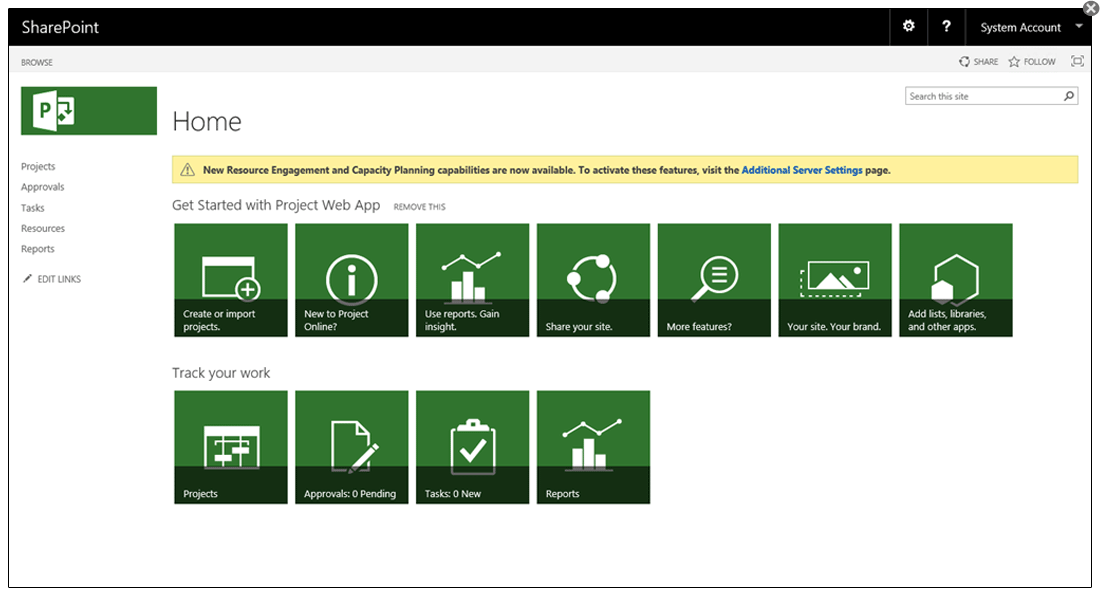Image resolution: width=1100 pixels, height=595 pixels.
Task: Click the Project Web App logo
Action: coord(89,111)
